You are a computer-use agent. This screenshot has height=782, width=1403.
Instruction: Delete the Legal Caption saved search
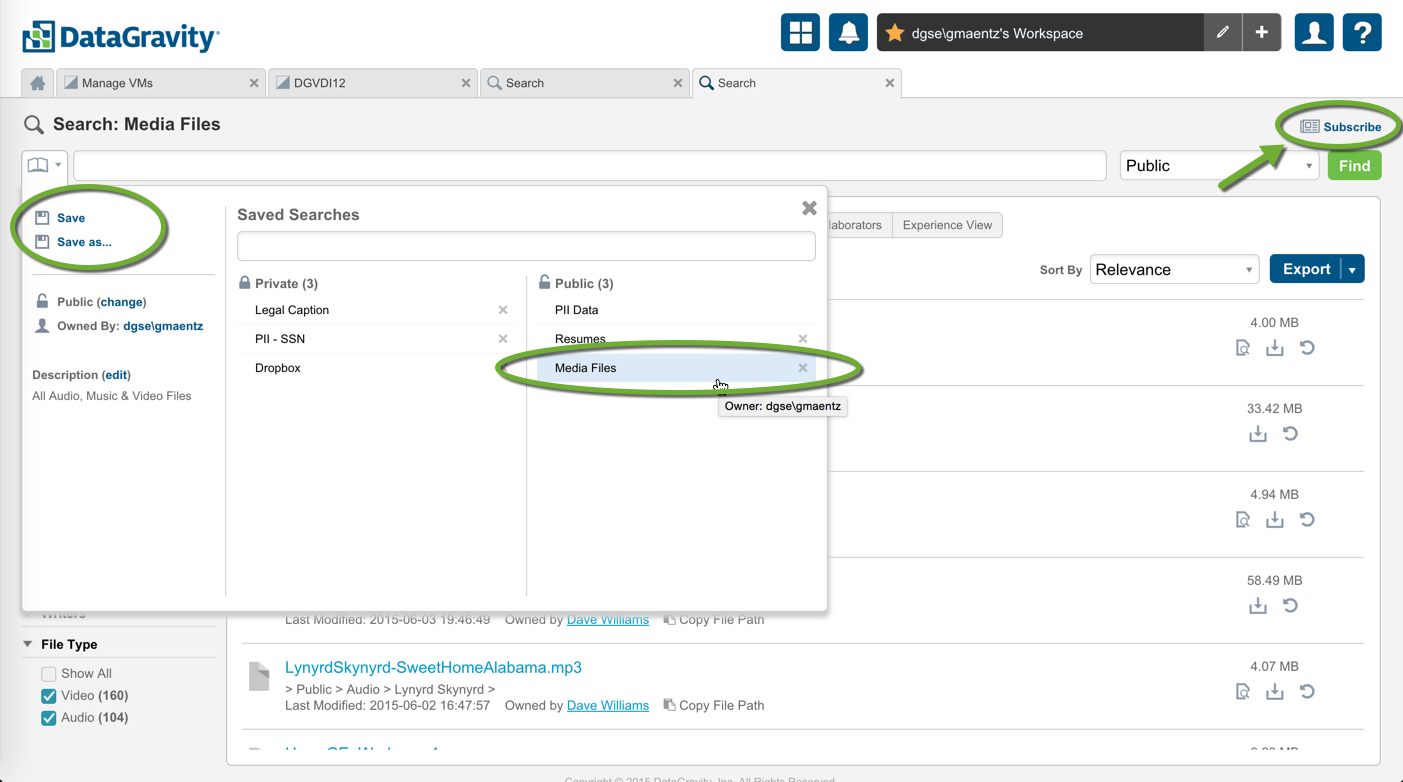pos(503,310)
